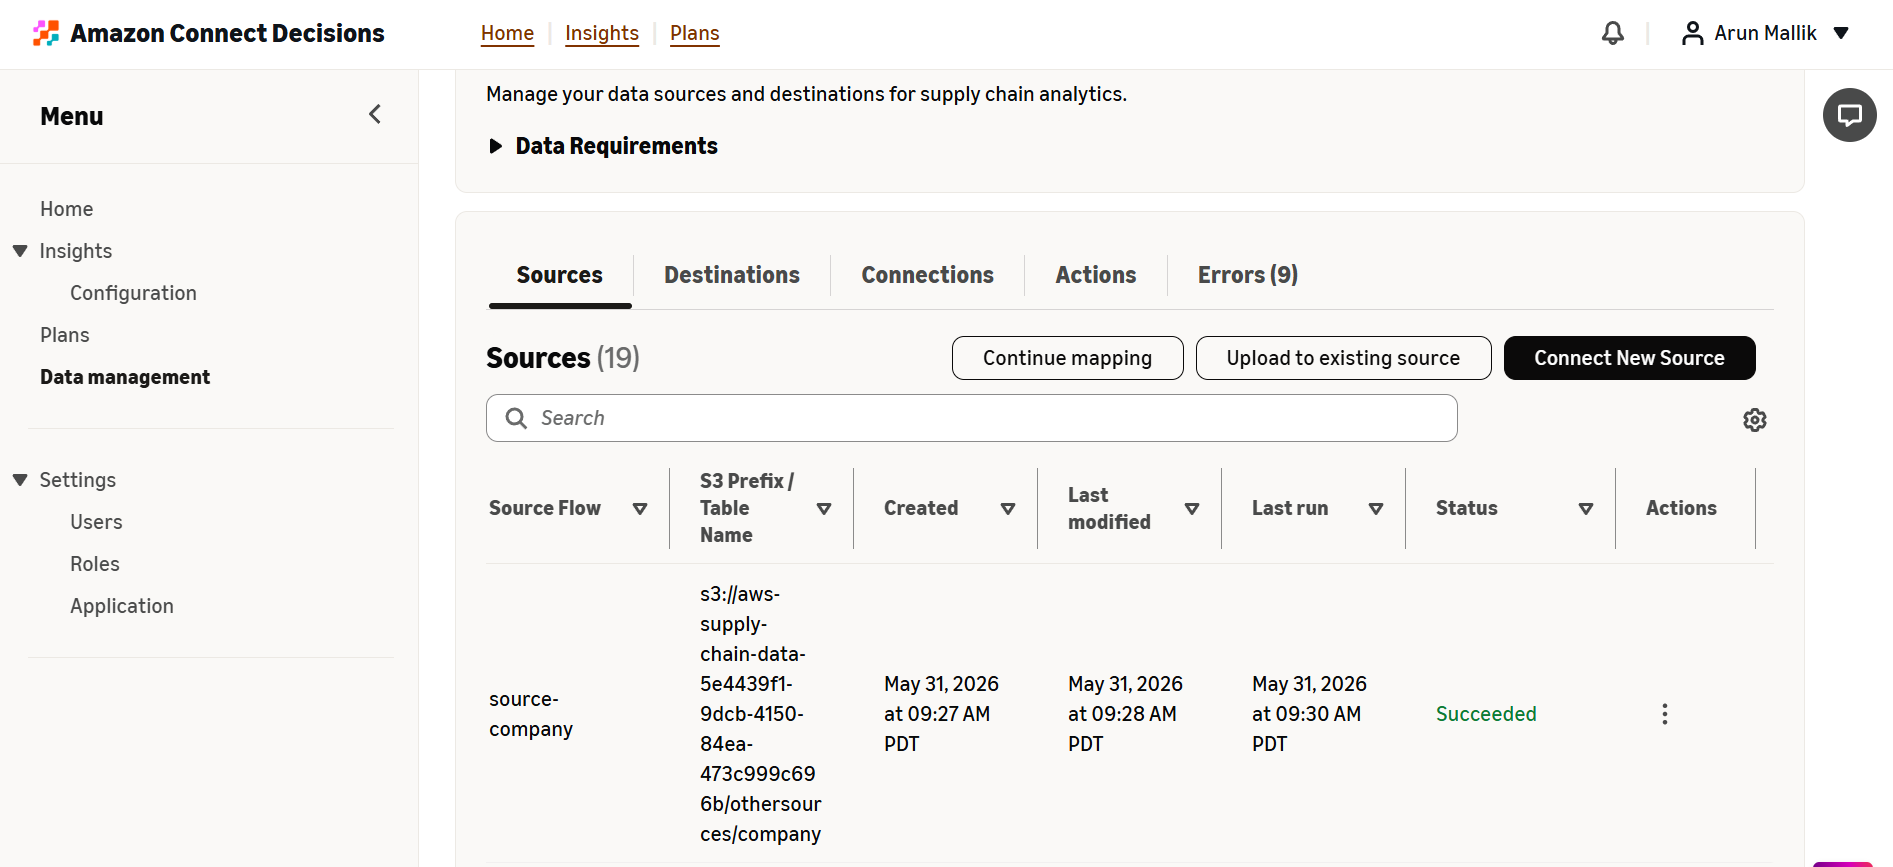1893x867 pixels.
Task: Open the chat support bubble icon
Action: [1850, 115]
